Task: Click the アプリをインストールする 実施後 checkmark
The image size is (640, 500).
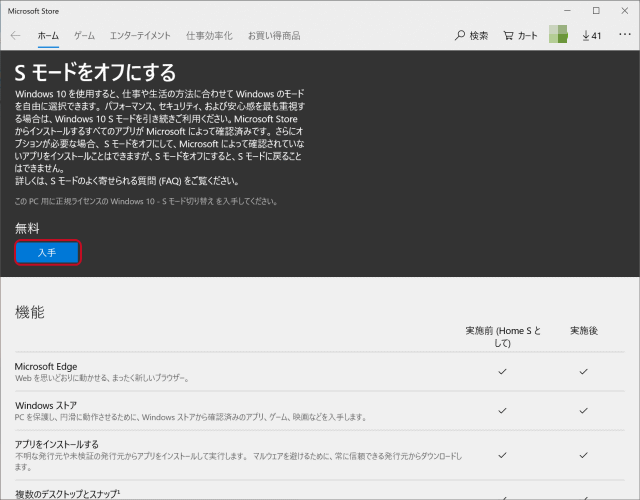Action: tap(584, 455)
